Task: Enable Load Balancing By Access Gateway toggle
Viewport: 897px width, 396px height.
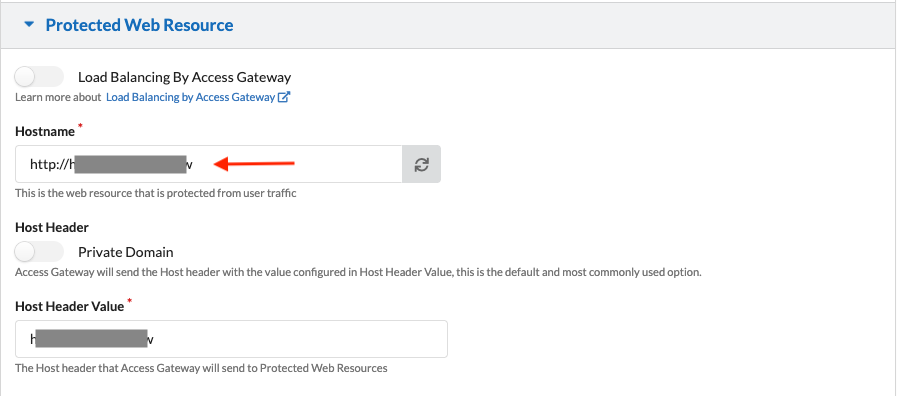Action: (39, 77)
